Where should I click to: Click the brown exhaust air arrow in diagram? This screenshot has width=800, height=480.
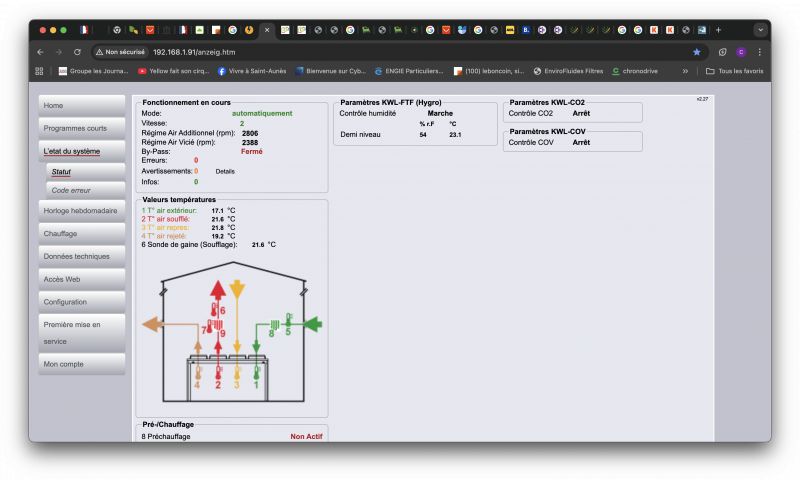(155, 324)
